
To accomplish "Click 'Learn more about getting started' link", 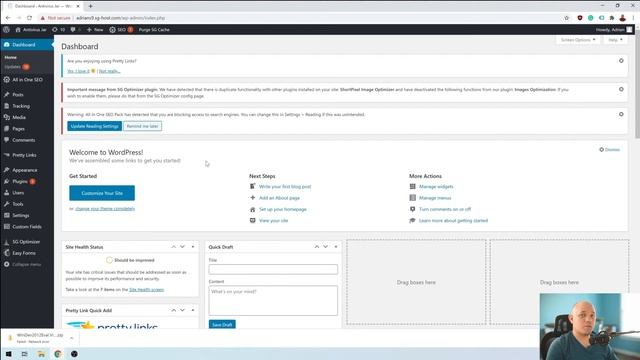I will click(x=453, y=220).
